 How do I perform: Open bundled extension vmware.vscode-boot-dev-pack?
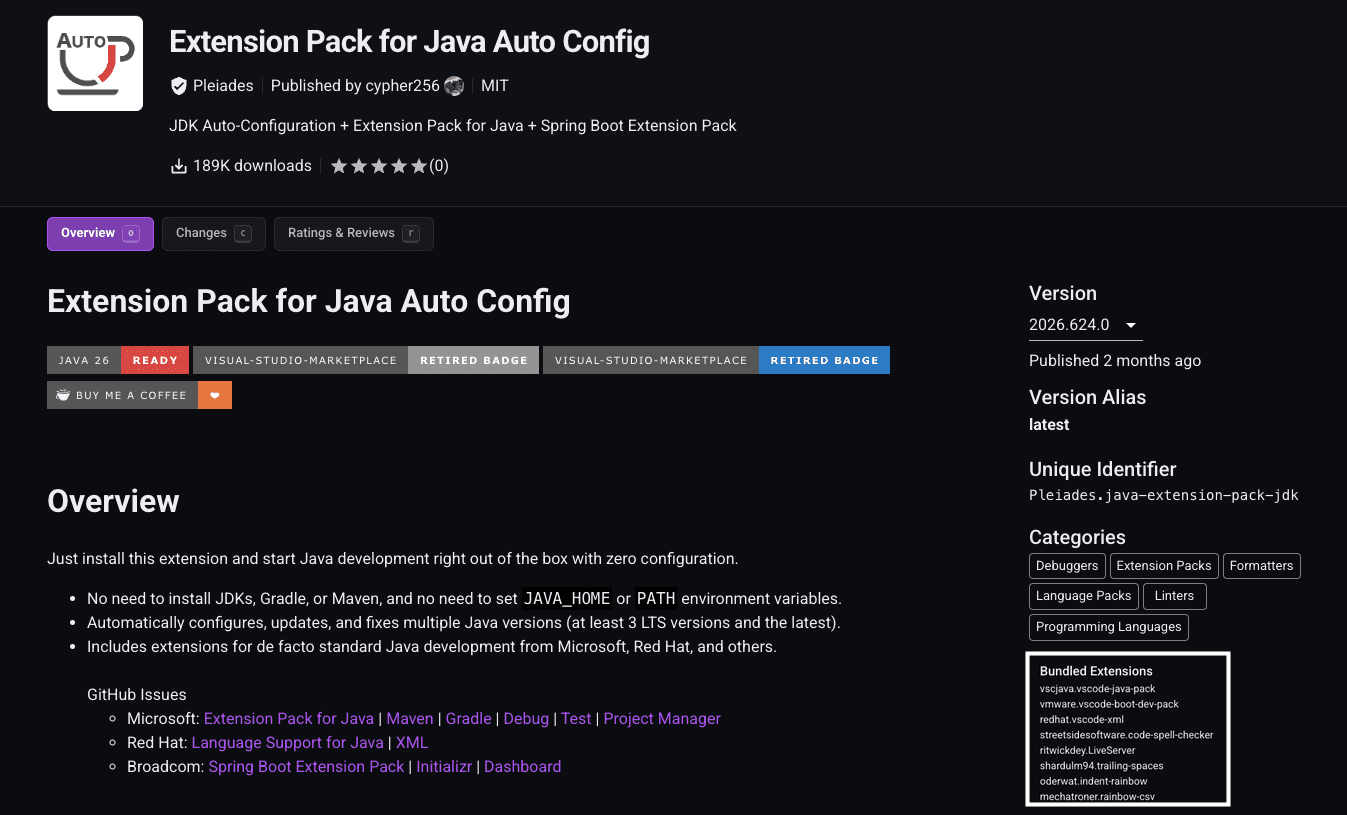click(1110, 704)
